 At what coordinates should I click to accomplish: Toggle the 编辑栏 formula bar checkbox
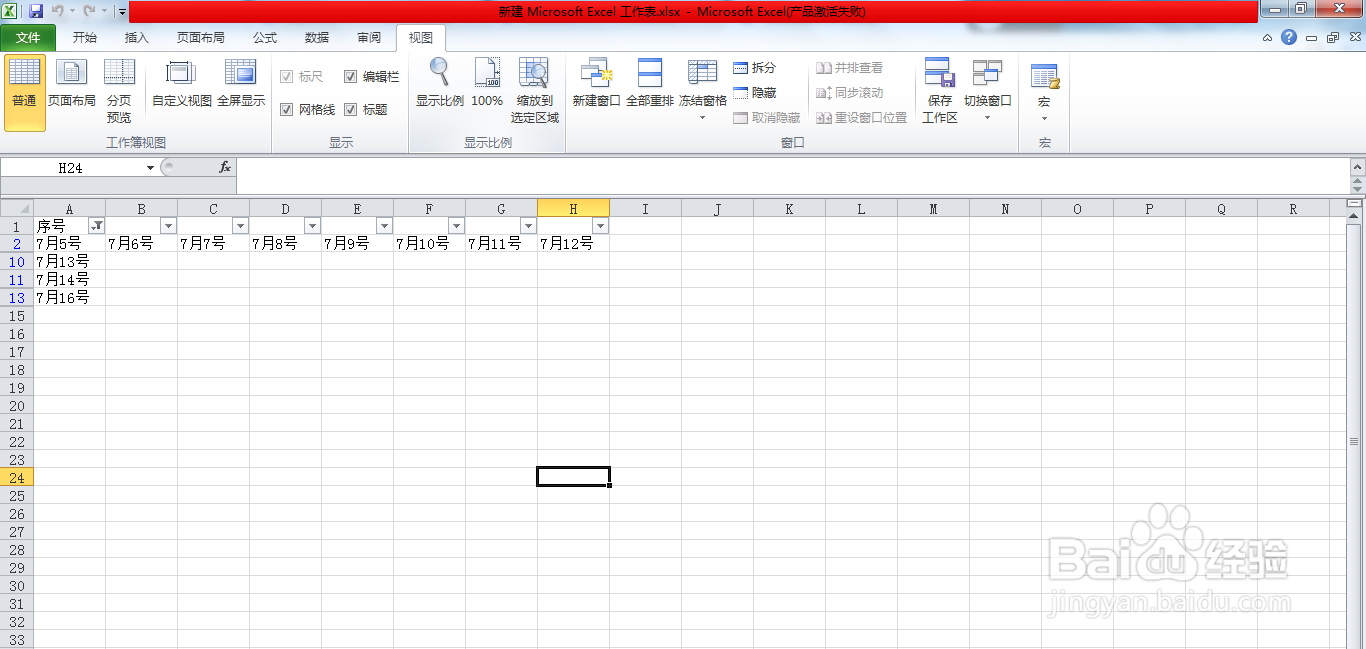[x=351, y=76]
